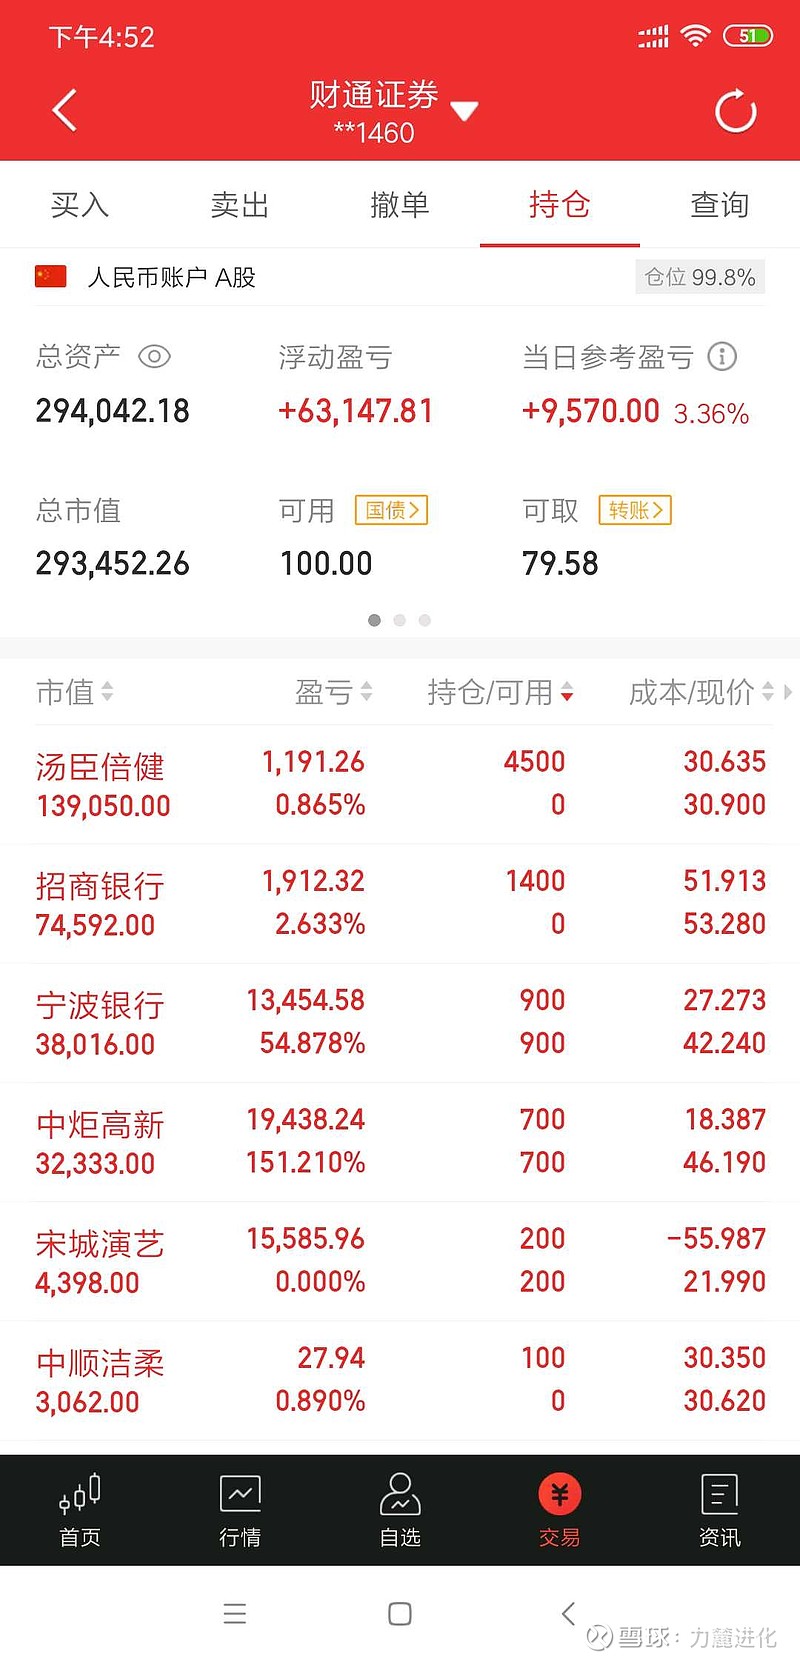Sort by 持仓/可用 column
Viewport: 800px width, 1662px height.
(500, 692)
